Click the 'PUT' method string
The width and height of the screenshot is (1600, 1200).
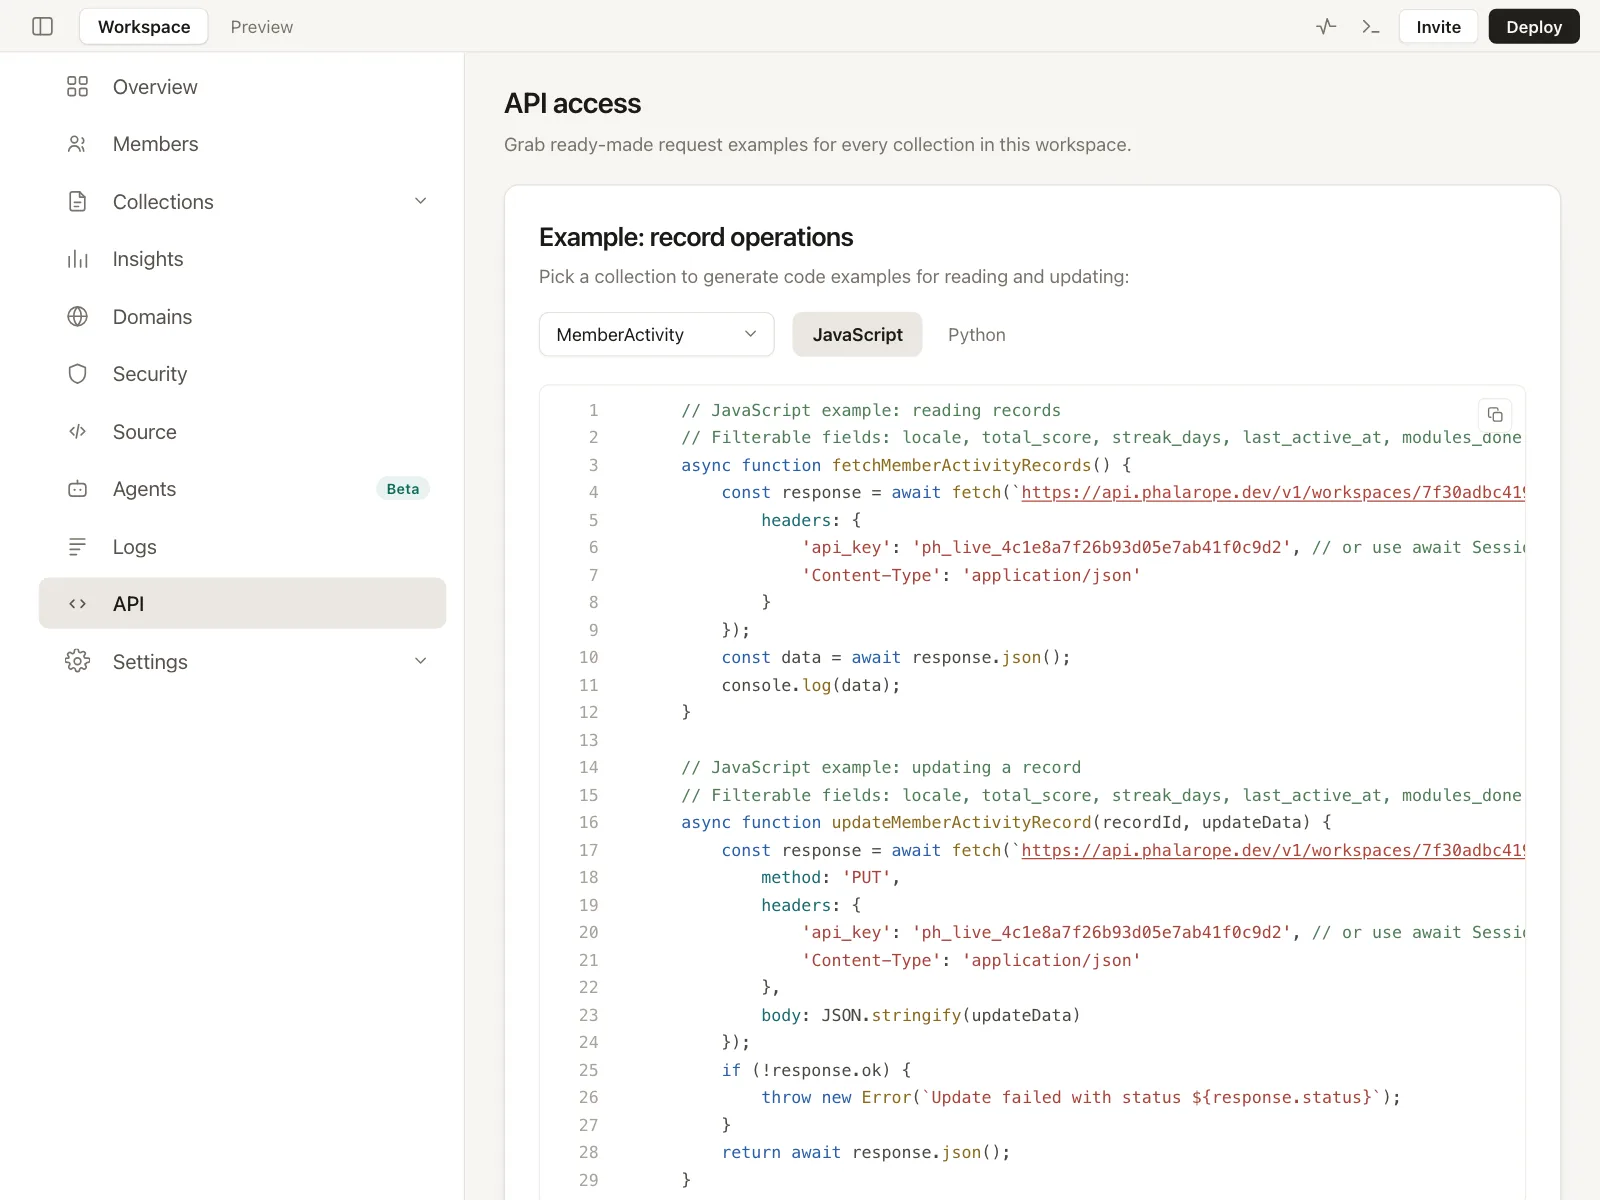pos(866,877)
